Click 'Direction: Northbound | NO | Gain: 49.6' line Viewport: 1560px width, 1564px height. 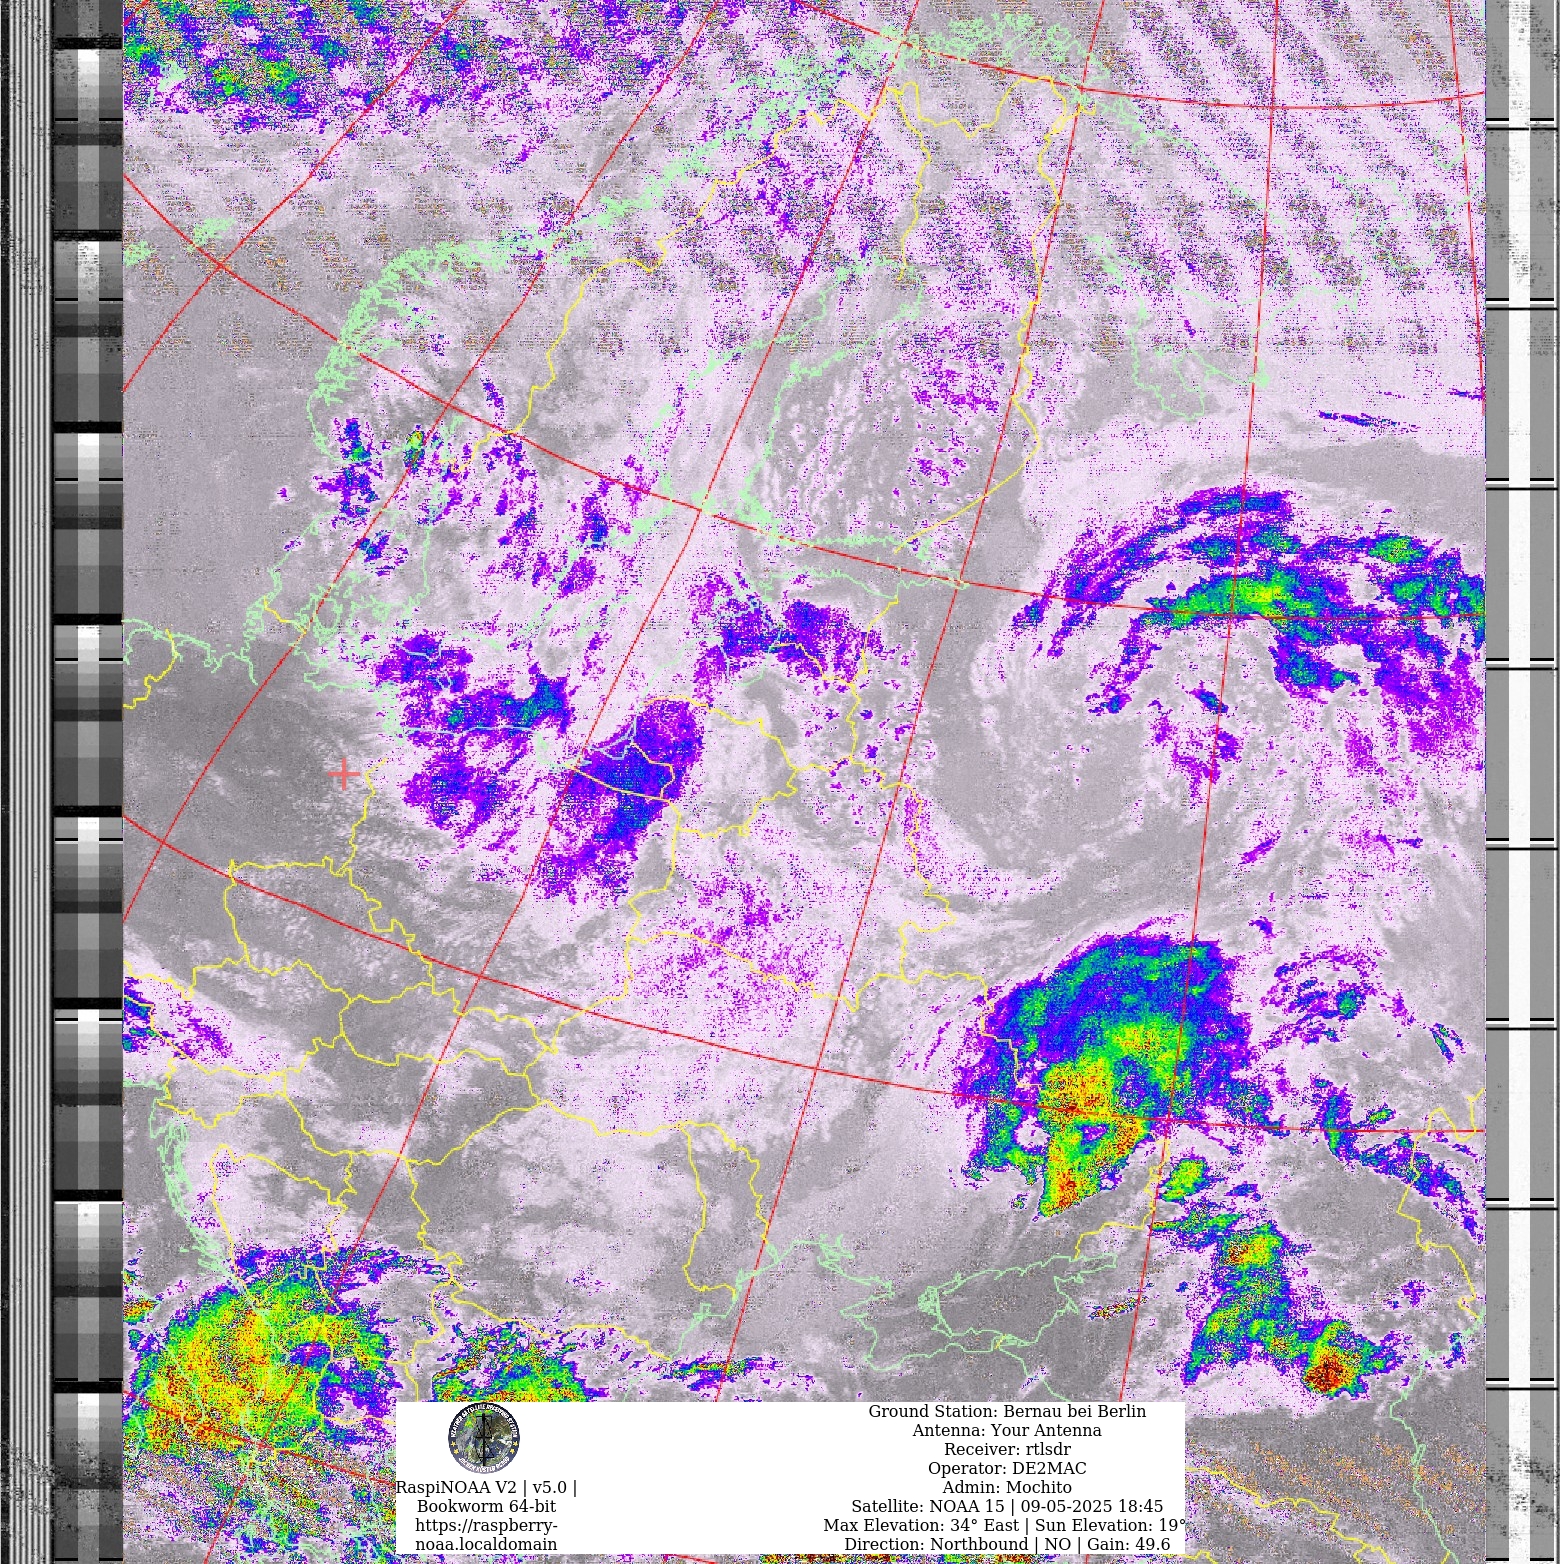click(x=1007, y=1544)
